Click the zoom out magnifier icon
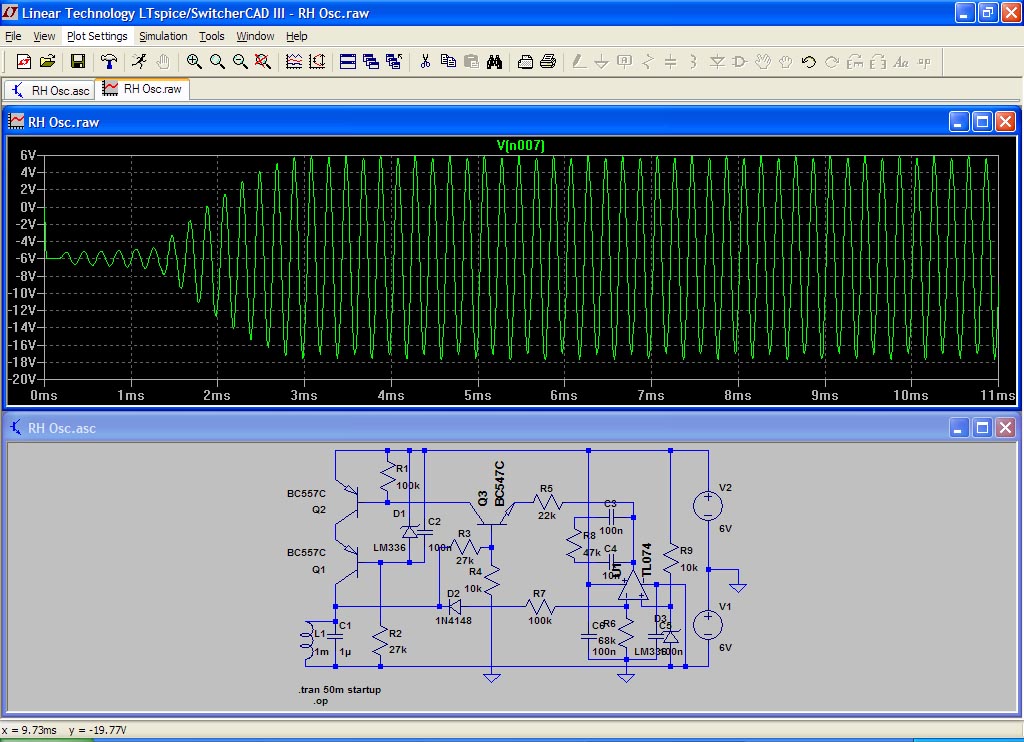The height and width of the screenshot is (742, 1024). pos(240,62)
